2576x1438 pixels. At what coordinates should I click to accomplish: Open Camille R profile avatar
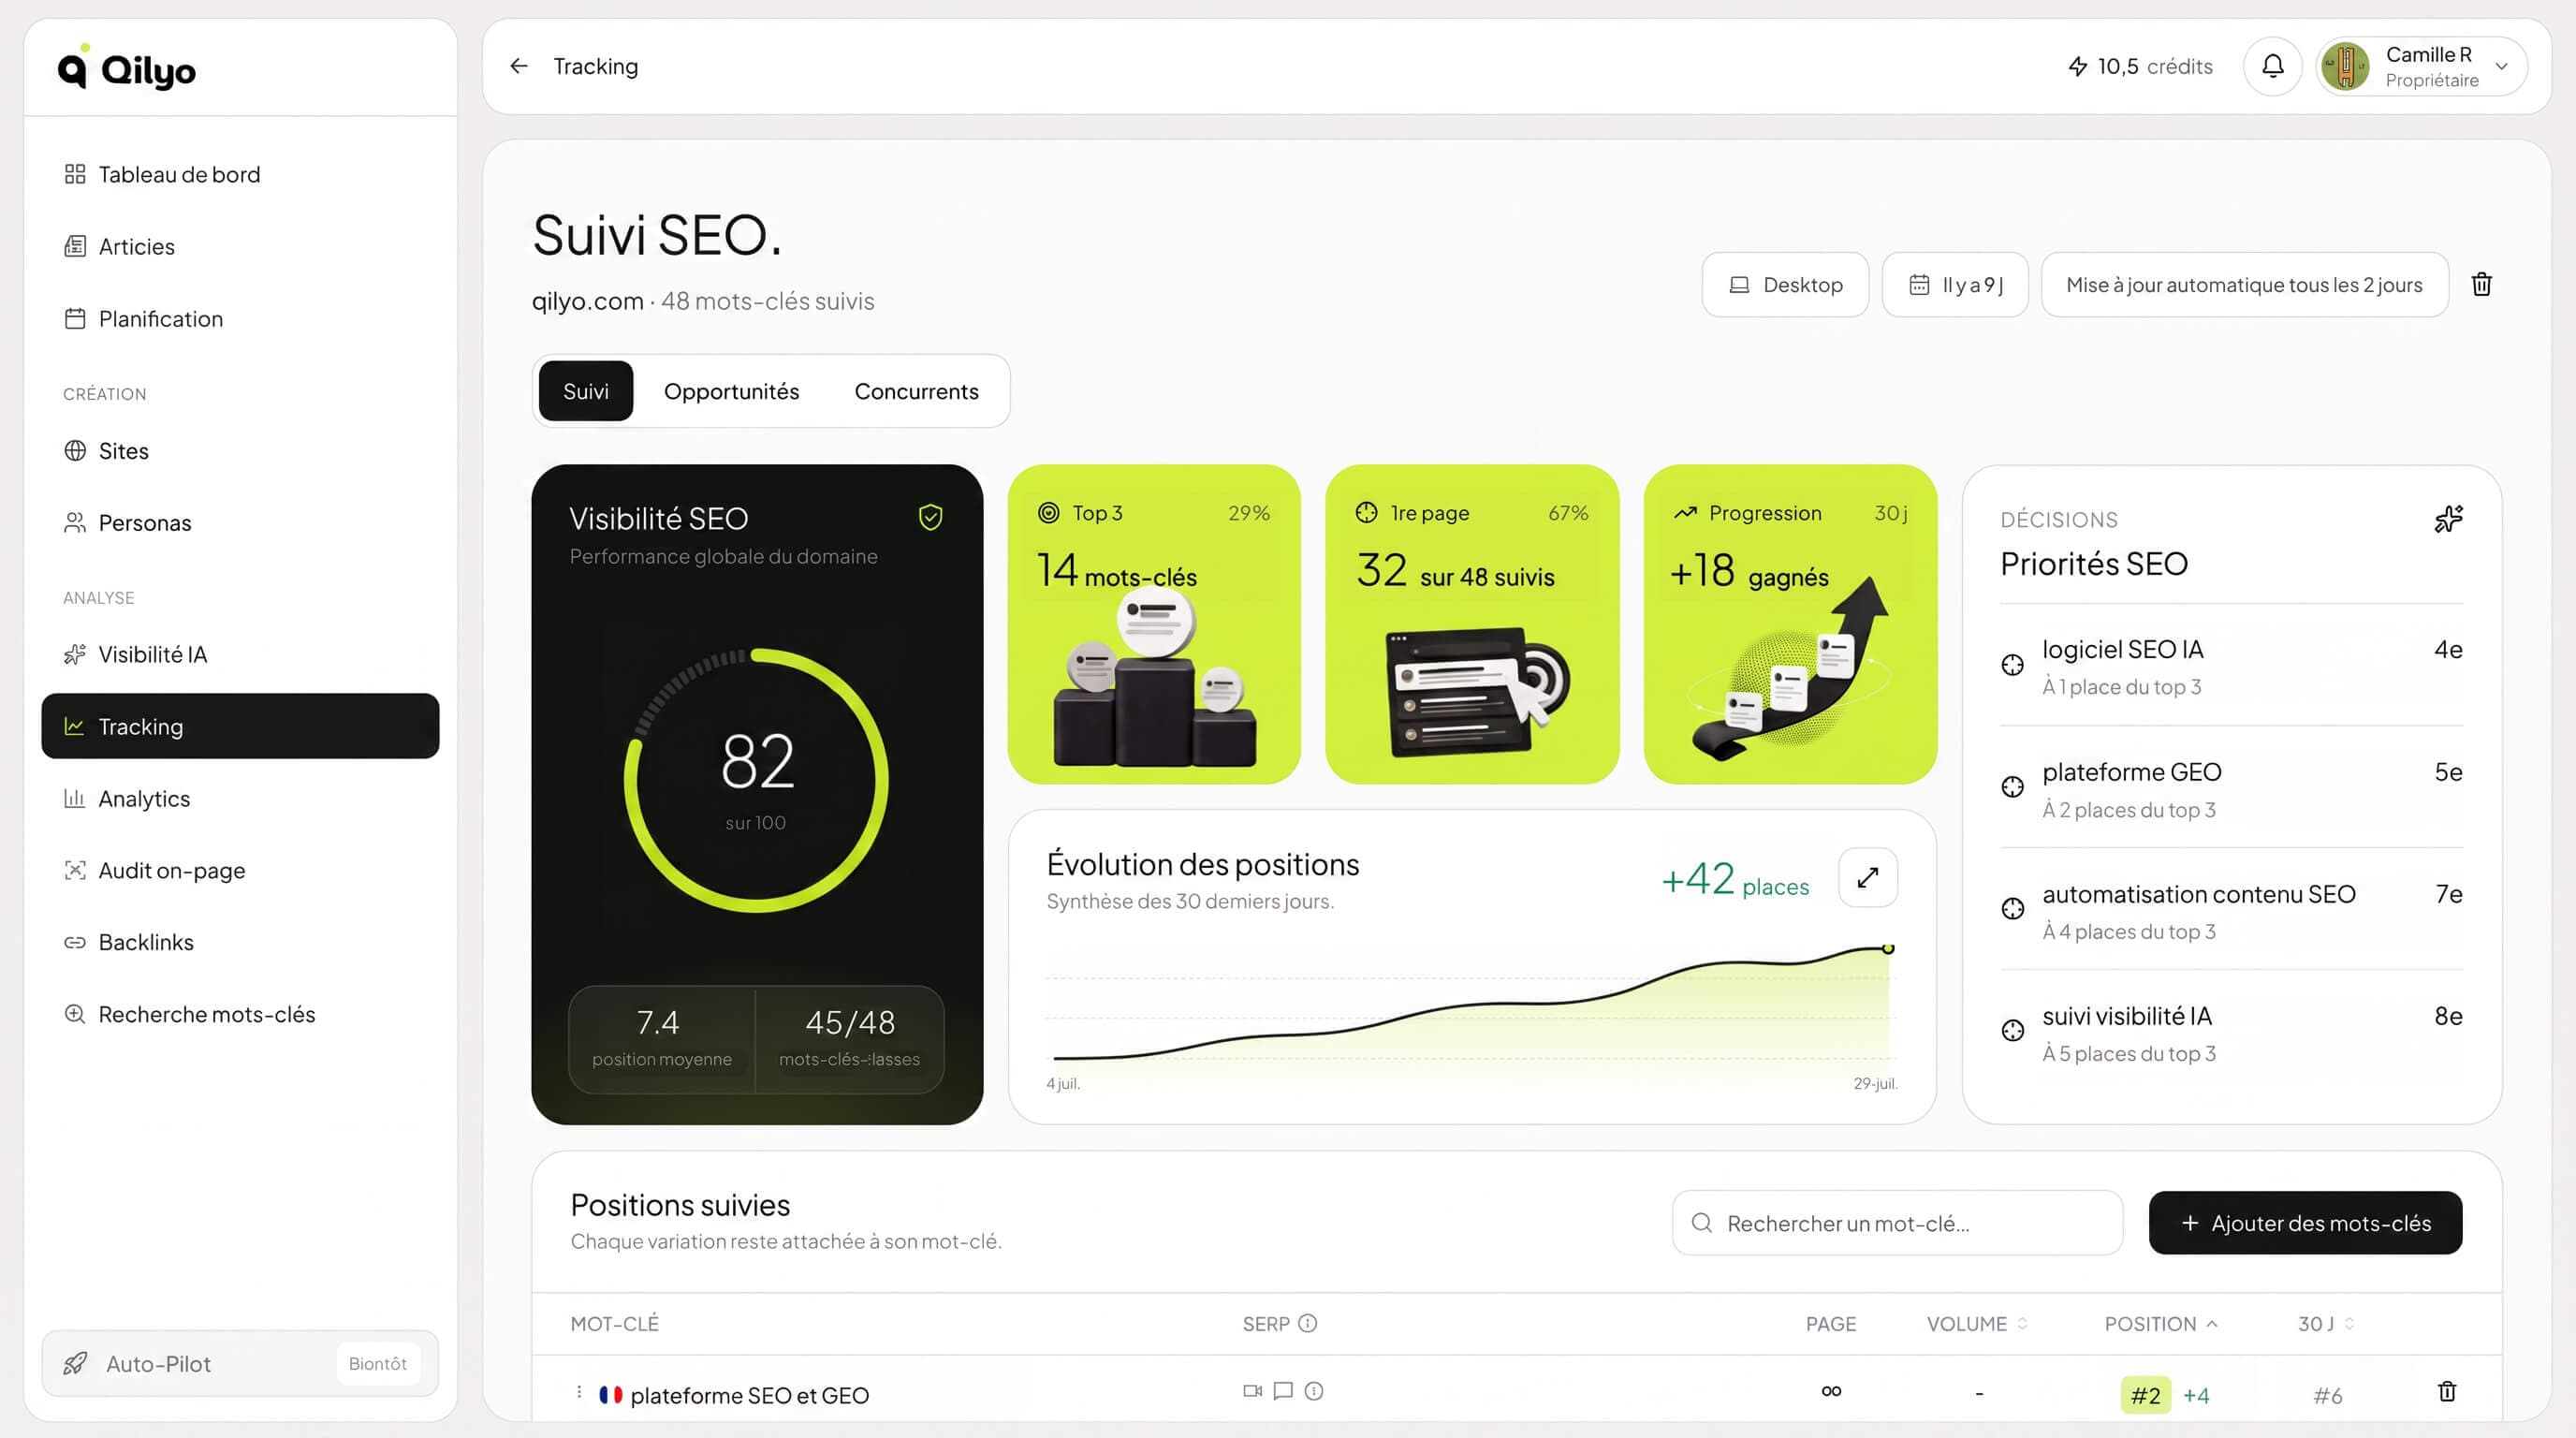[x=2345, y=67]
